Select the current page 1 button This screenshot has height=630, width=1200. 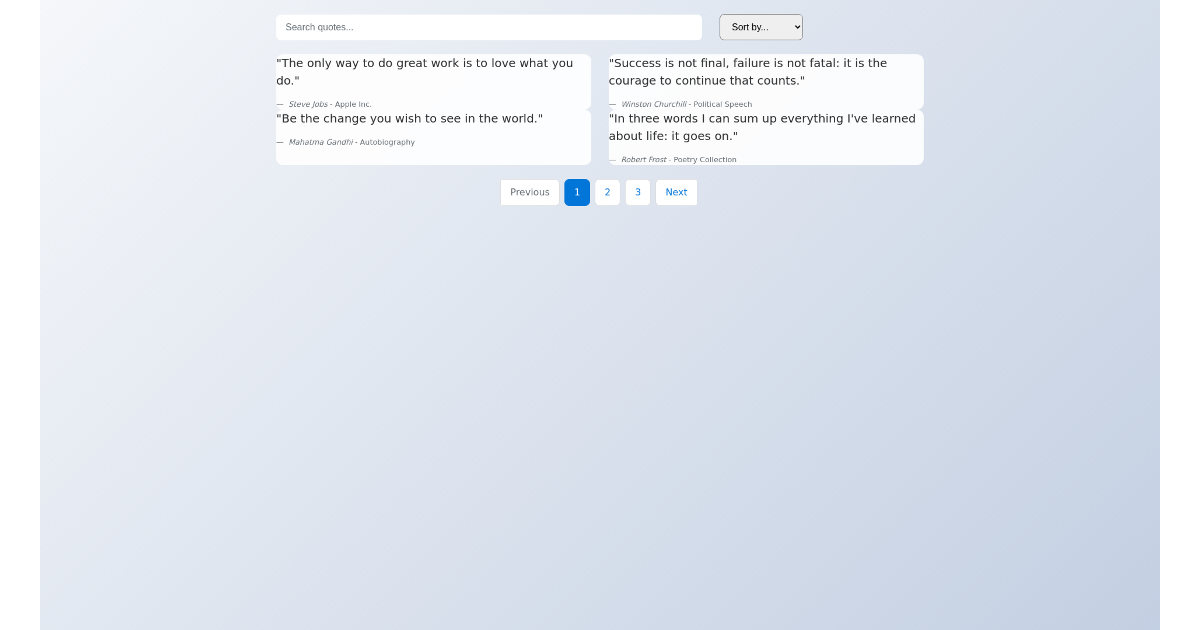577,192
